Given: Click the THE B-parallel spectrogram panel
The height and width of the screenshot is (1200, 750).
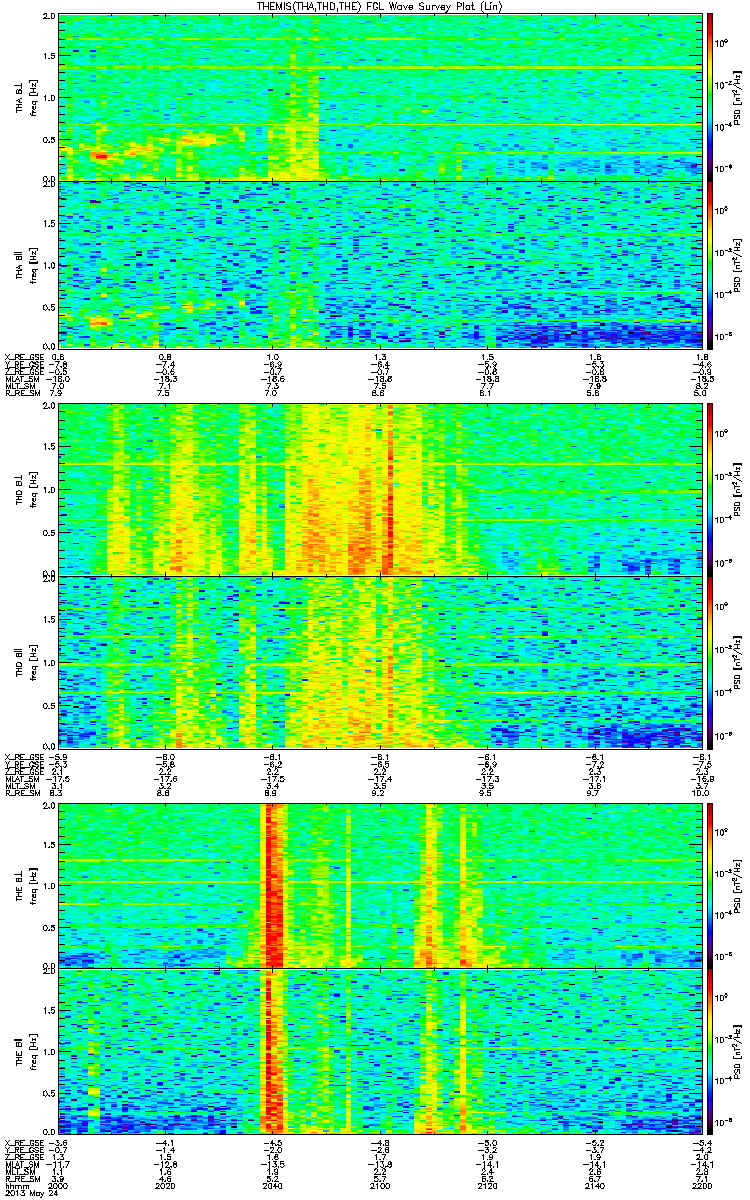Looking at the screenshot, I should click(379, 1052).
